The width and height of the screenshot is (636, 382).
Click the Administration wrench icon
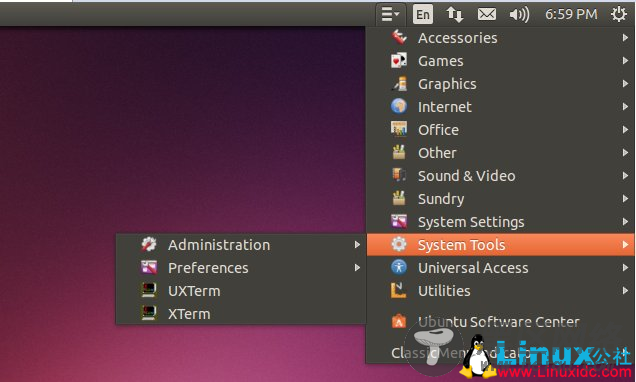pos(149,245)
